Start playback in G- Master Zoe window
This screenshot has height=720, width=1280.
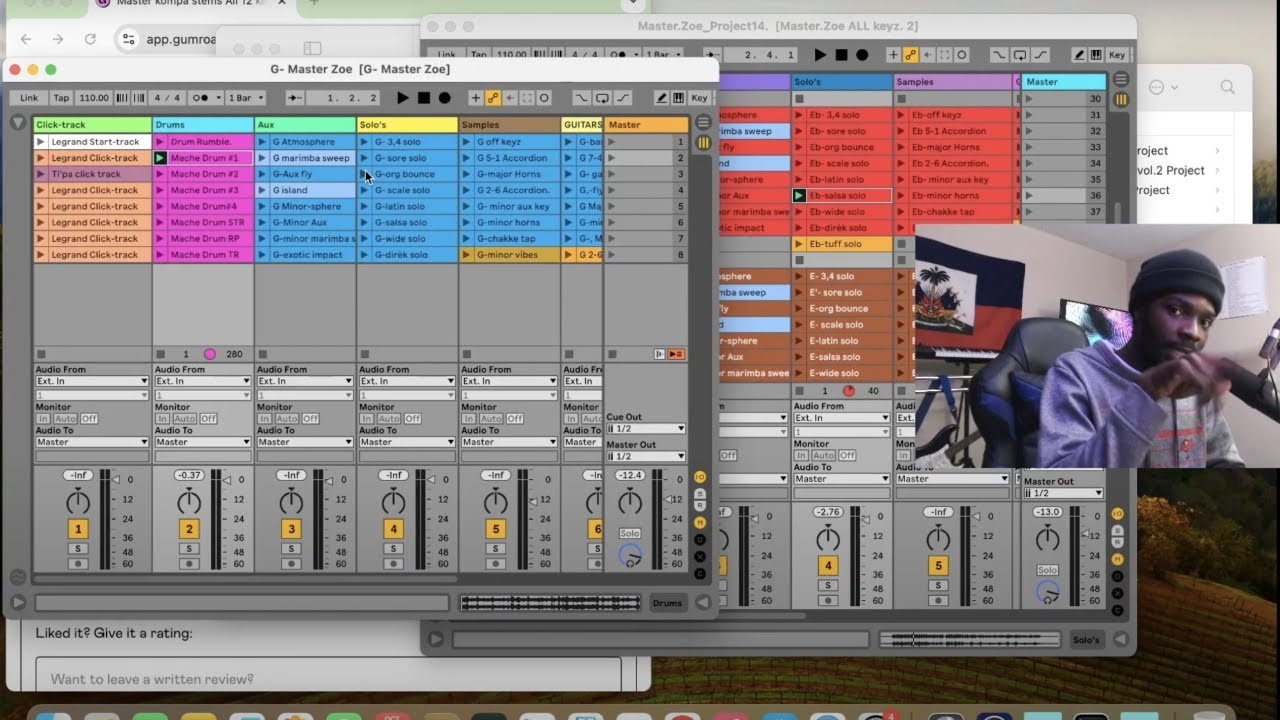[x=403, y=98]
